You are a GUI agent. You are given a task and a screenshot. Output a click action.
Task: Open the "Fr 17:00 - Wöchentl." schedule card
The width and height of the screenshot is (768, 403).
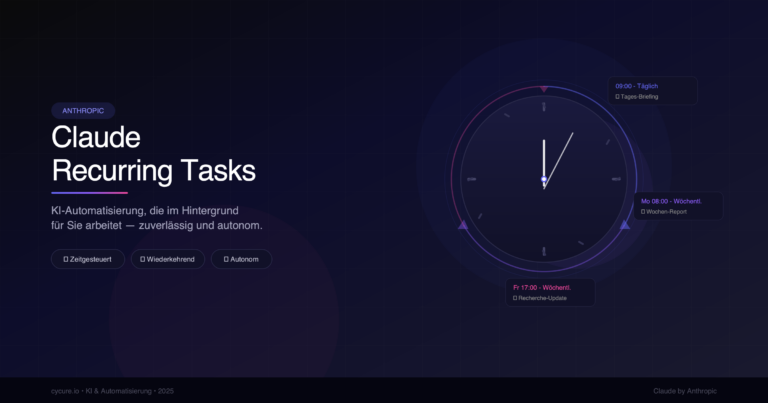[550, 292]
